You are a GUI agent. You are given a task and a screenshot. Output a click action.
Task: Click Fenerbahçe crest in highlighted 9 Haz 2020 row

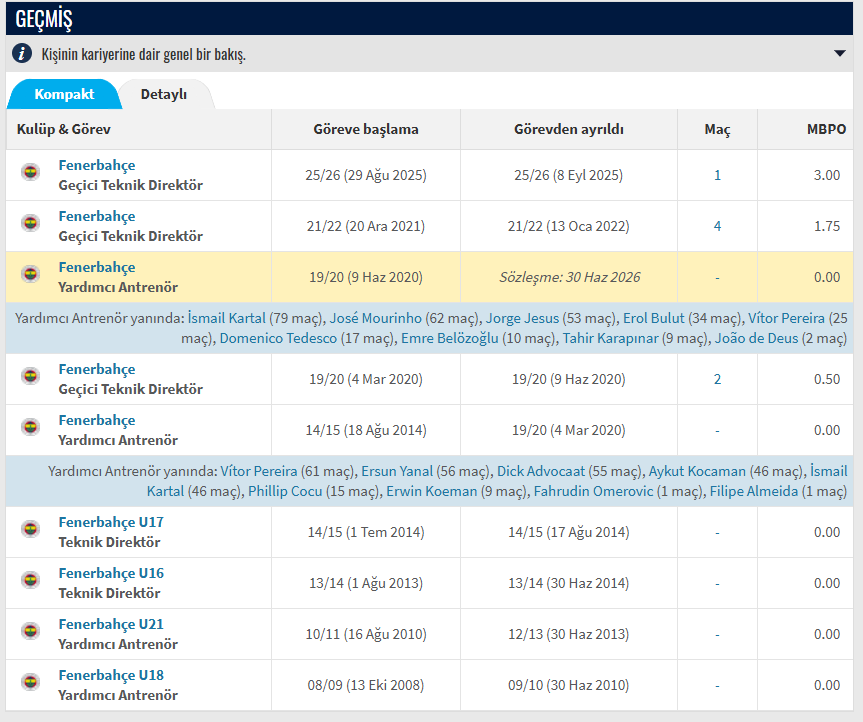coord(31,274)
